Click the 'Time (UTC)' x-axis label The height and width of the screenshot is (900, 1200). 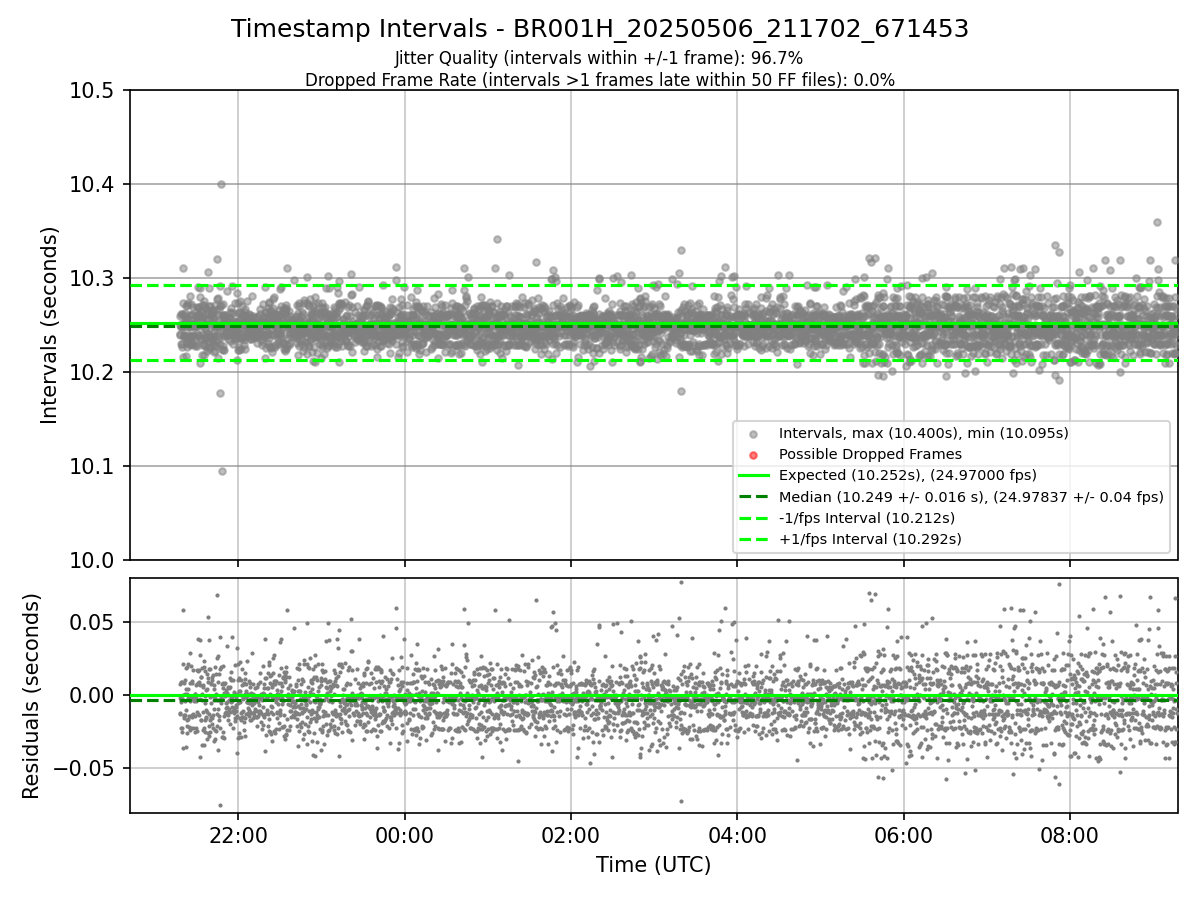653,865
